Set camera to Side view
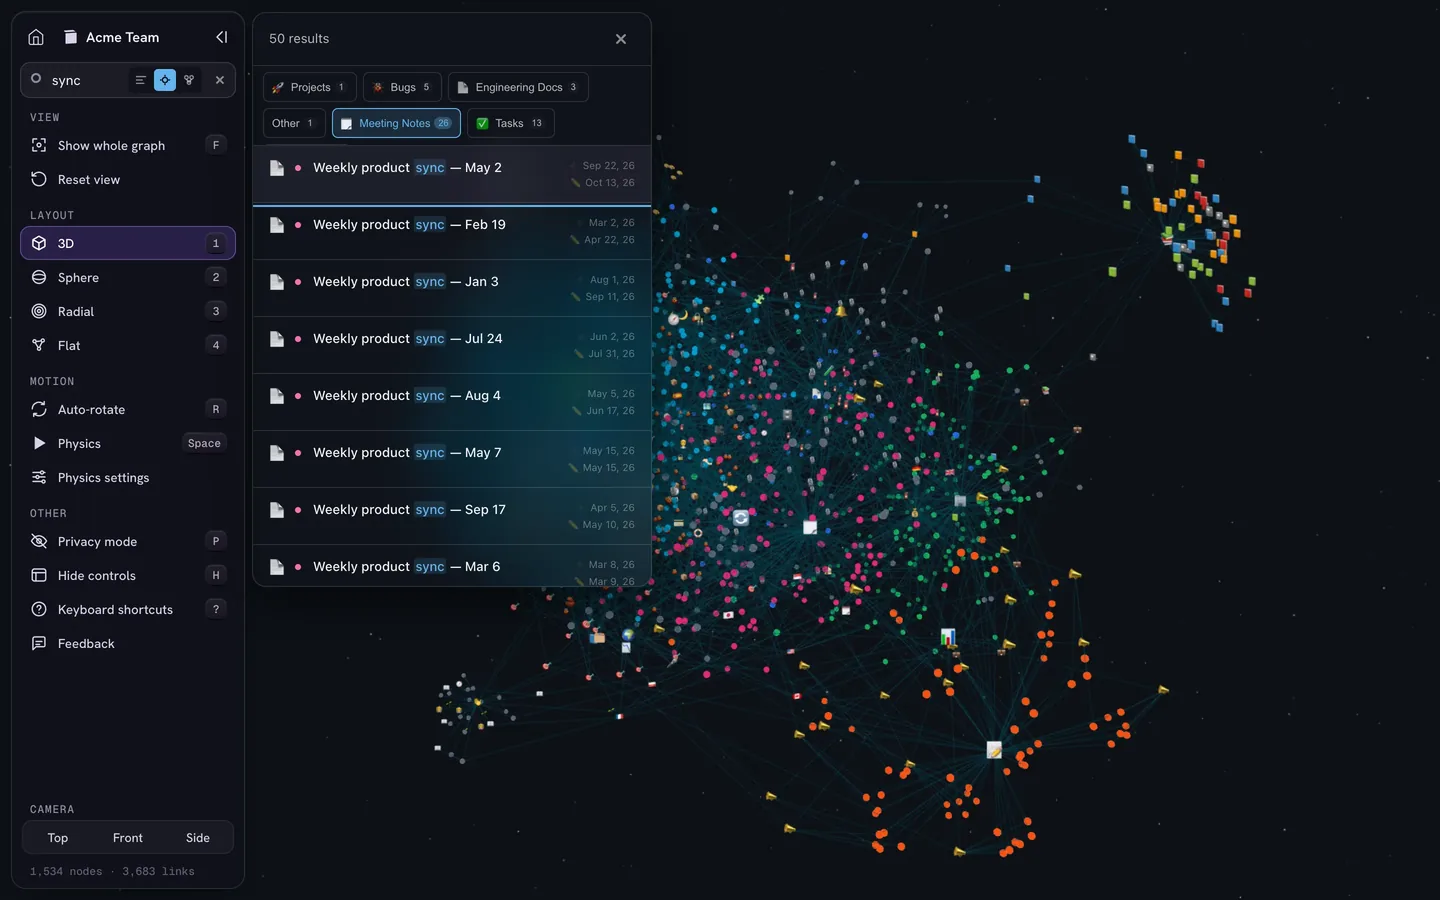Screen dimensions: 1440x900 tap(198, 838)
